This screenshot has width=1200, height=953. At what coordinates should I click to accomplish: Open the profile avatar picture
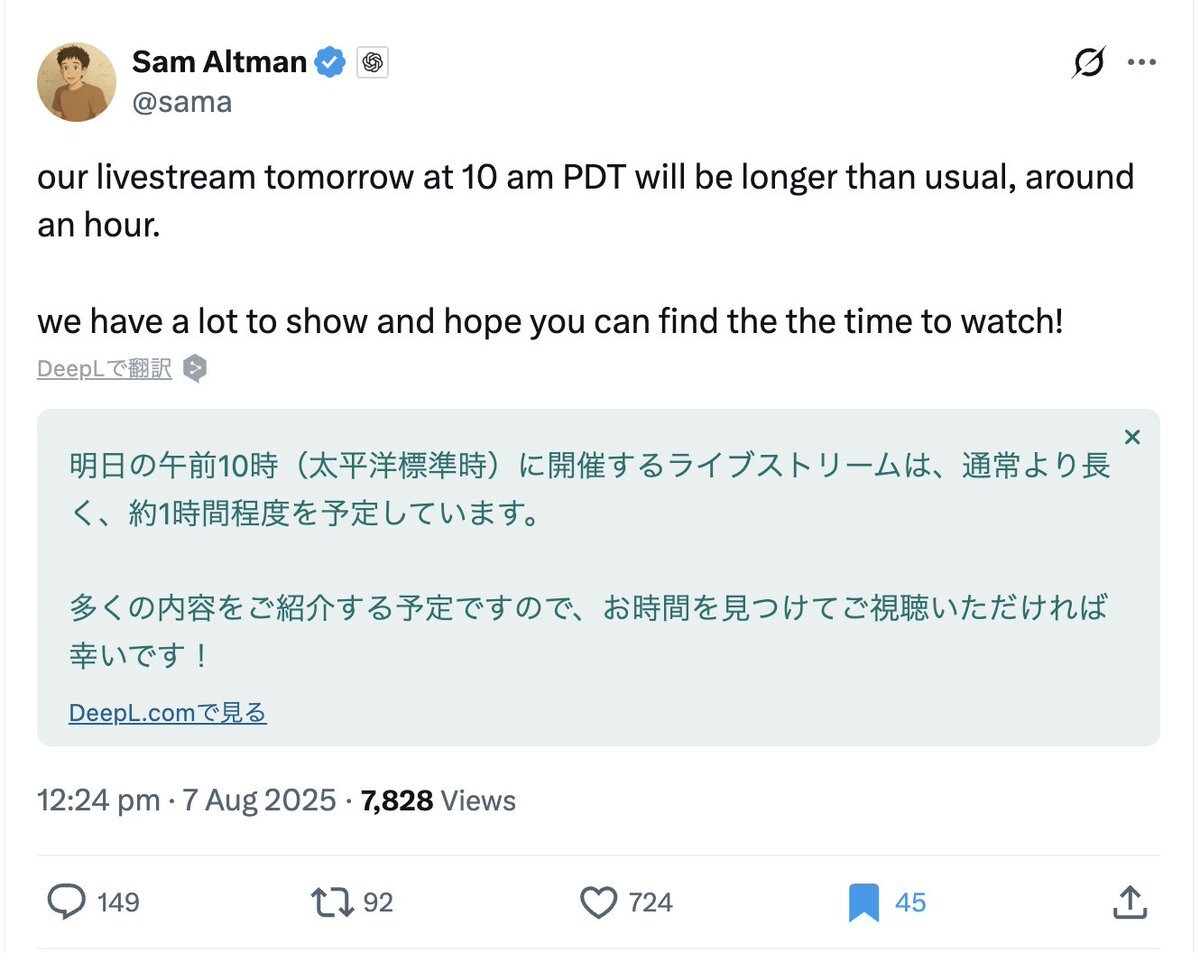pos(77,82)
